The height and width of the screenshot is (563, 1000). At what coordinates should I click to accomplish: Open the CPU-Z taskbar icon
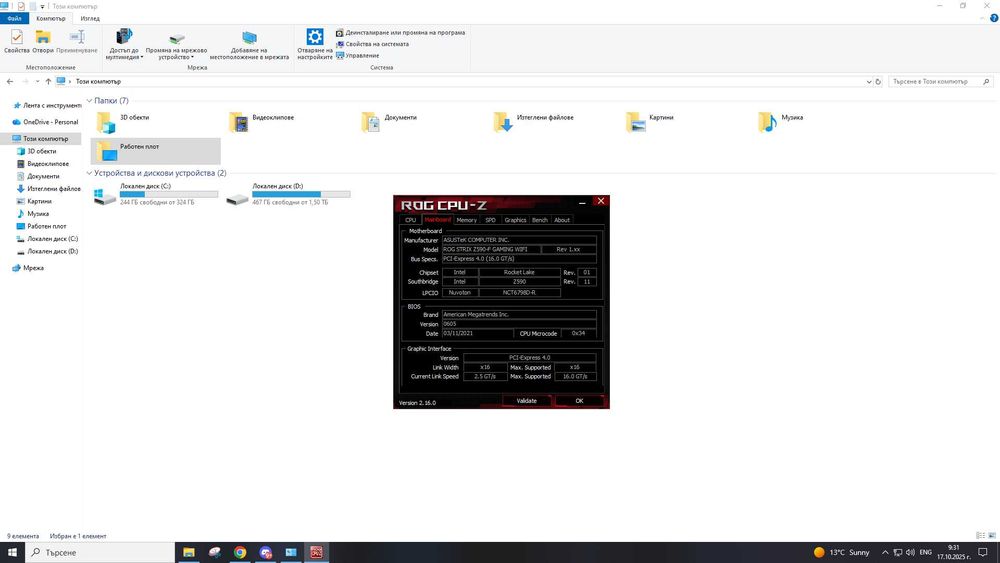point(316,552)
